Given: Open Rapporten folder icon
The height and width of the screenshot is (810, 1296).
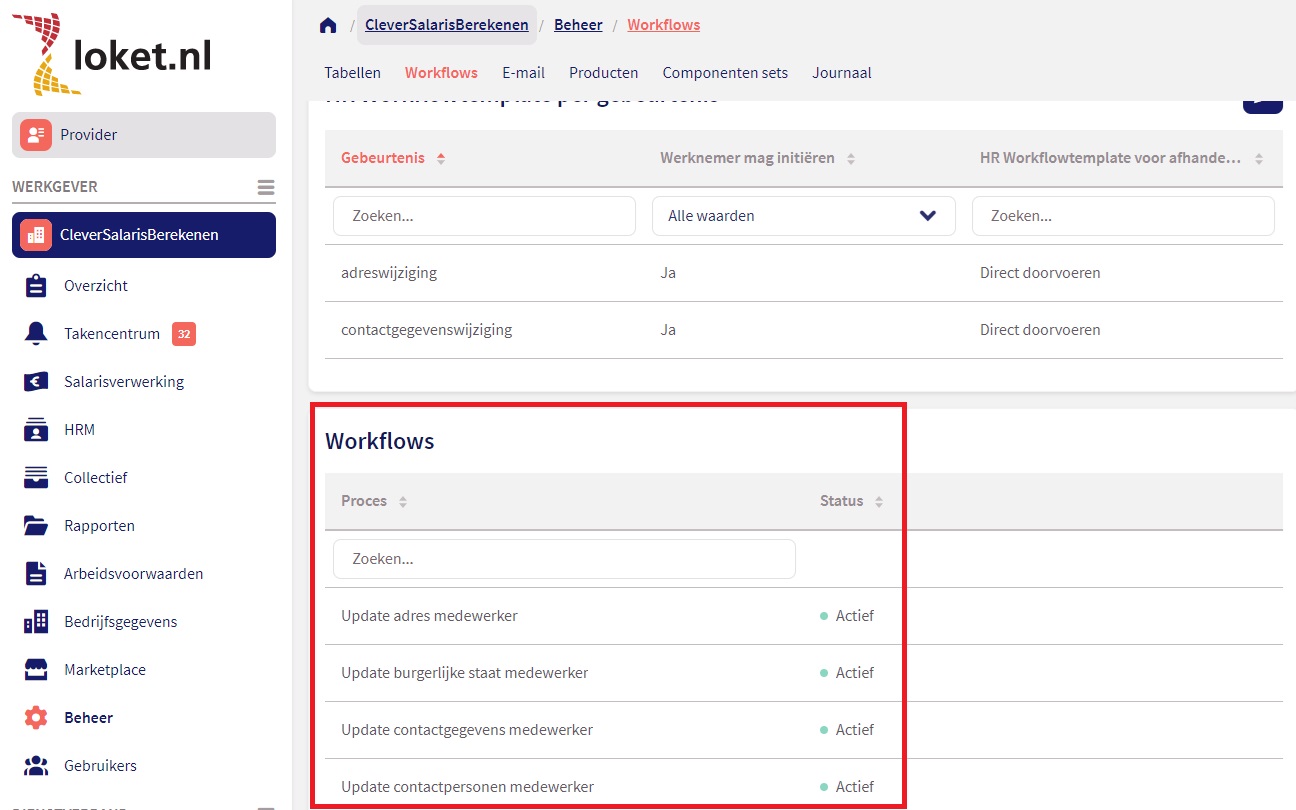Looking at the screenshot, I should [36, 526].
